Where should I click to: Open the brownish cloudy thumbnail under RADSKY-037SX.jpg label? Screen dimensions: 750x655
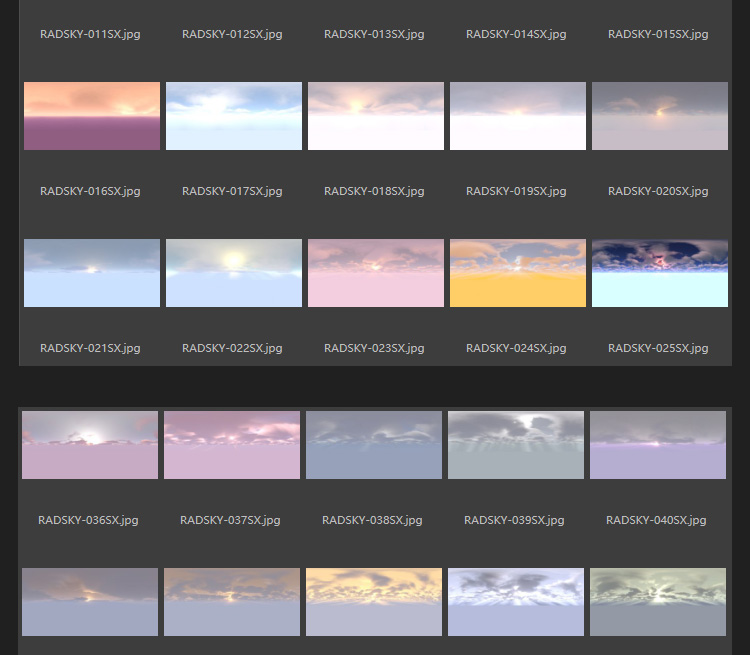(x=232, y=602)
